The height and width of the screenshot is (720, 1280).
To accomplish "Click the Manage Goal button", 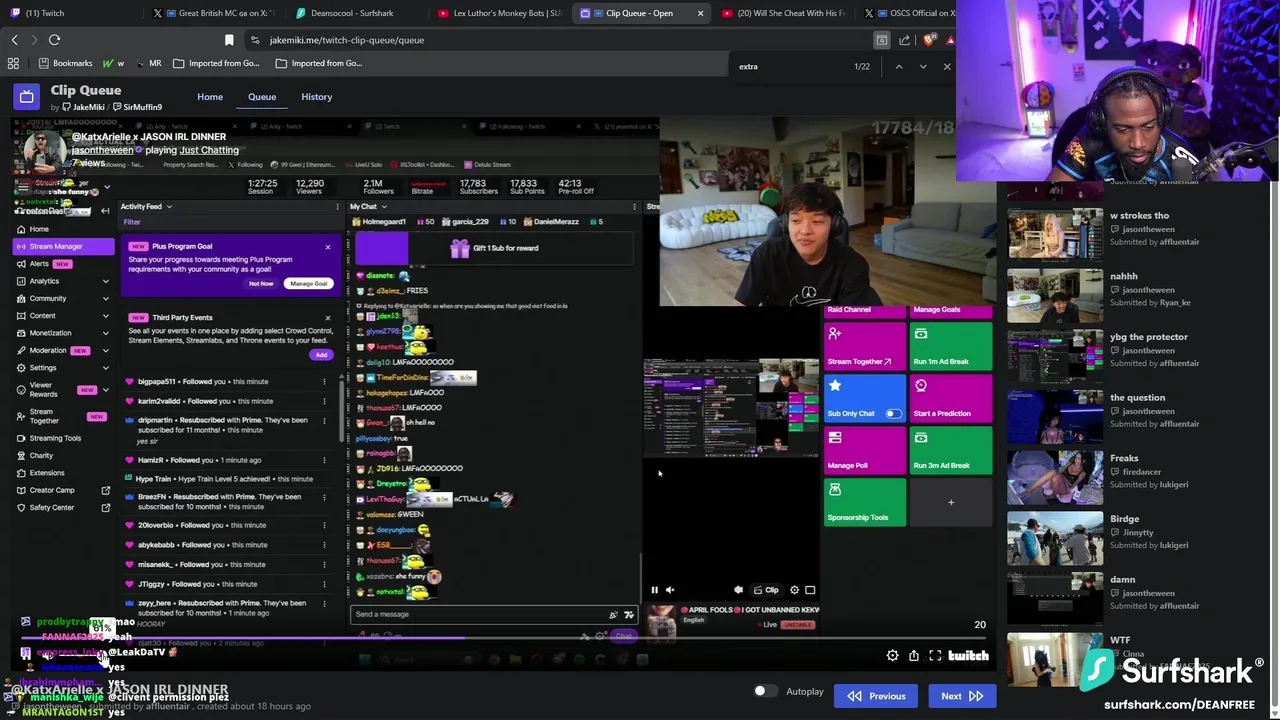I will 308,283.
